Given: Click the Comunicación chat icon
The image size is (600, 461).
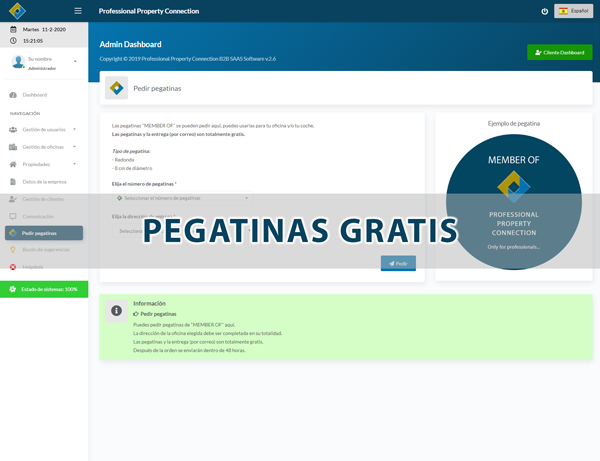Looking at the screenshot, I should (13, 217).
